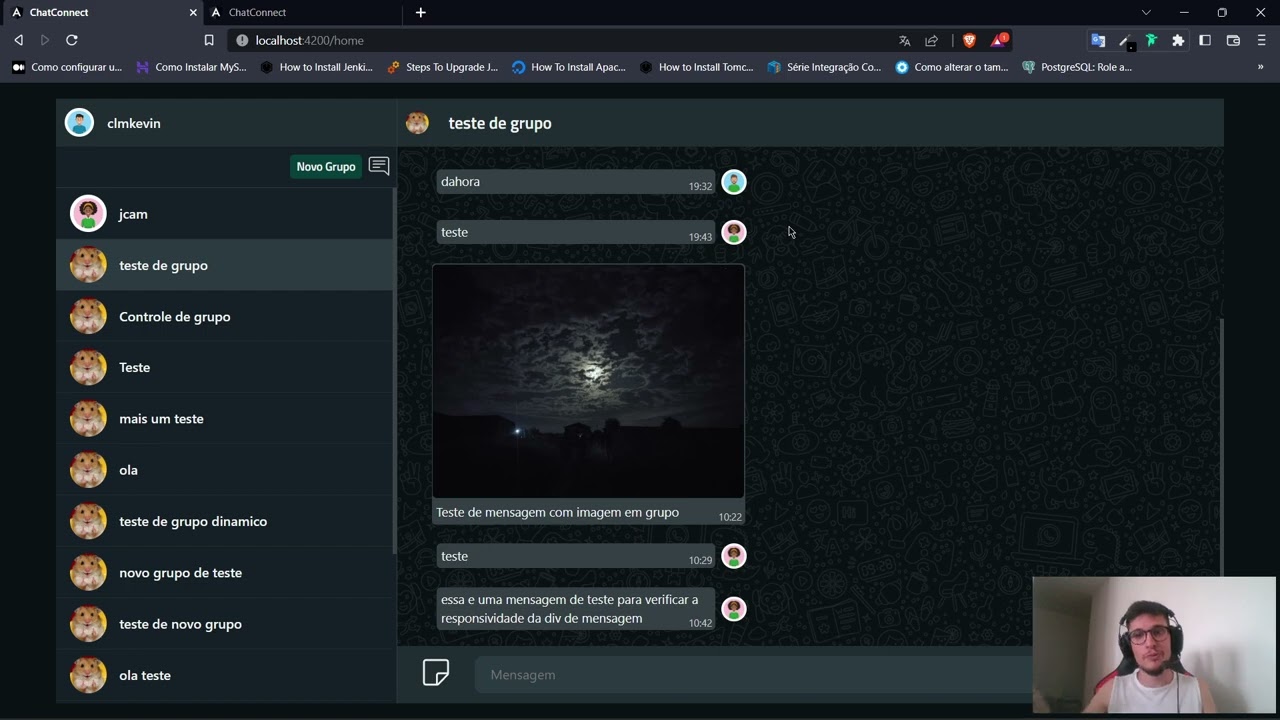Click the clmkevin username
Viewport: 1280px width, 720px height.
tap(134, 123)
